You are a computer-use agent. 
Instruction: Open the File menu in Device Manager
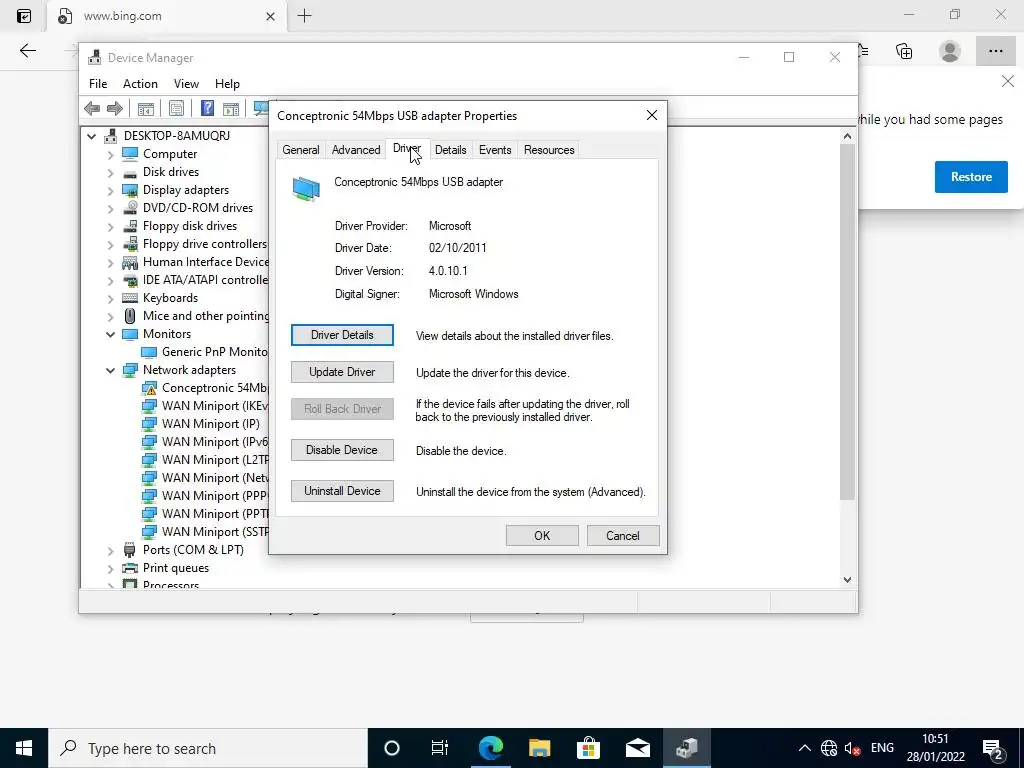(x=98, y=84)
